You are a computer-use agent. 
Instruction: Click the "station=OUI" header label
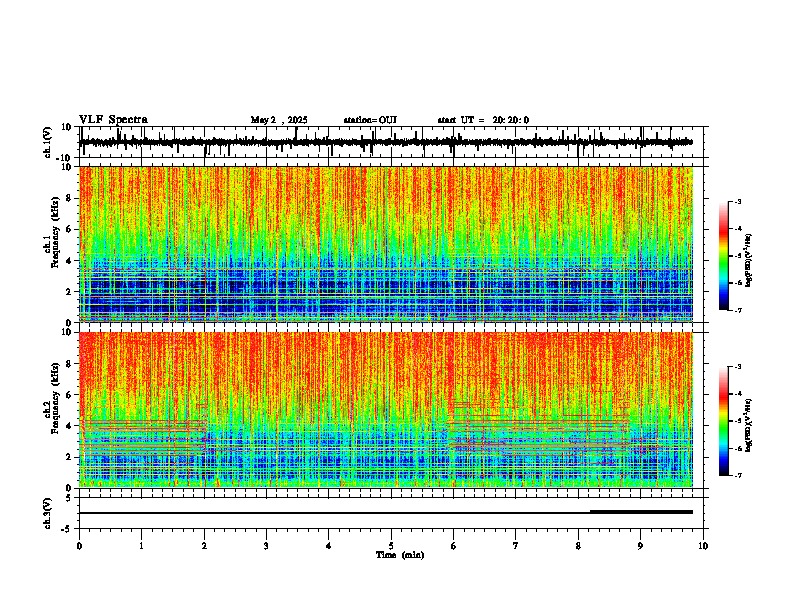[370, 120]
